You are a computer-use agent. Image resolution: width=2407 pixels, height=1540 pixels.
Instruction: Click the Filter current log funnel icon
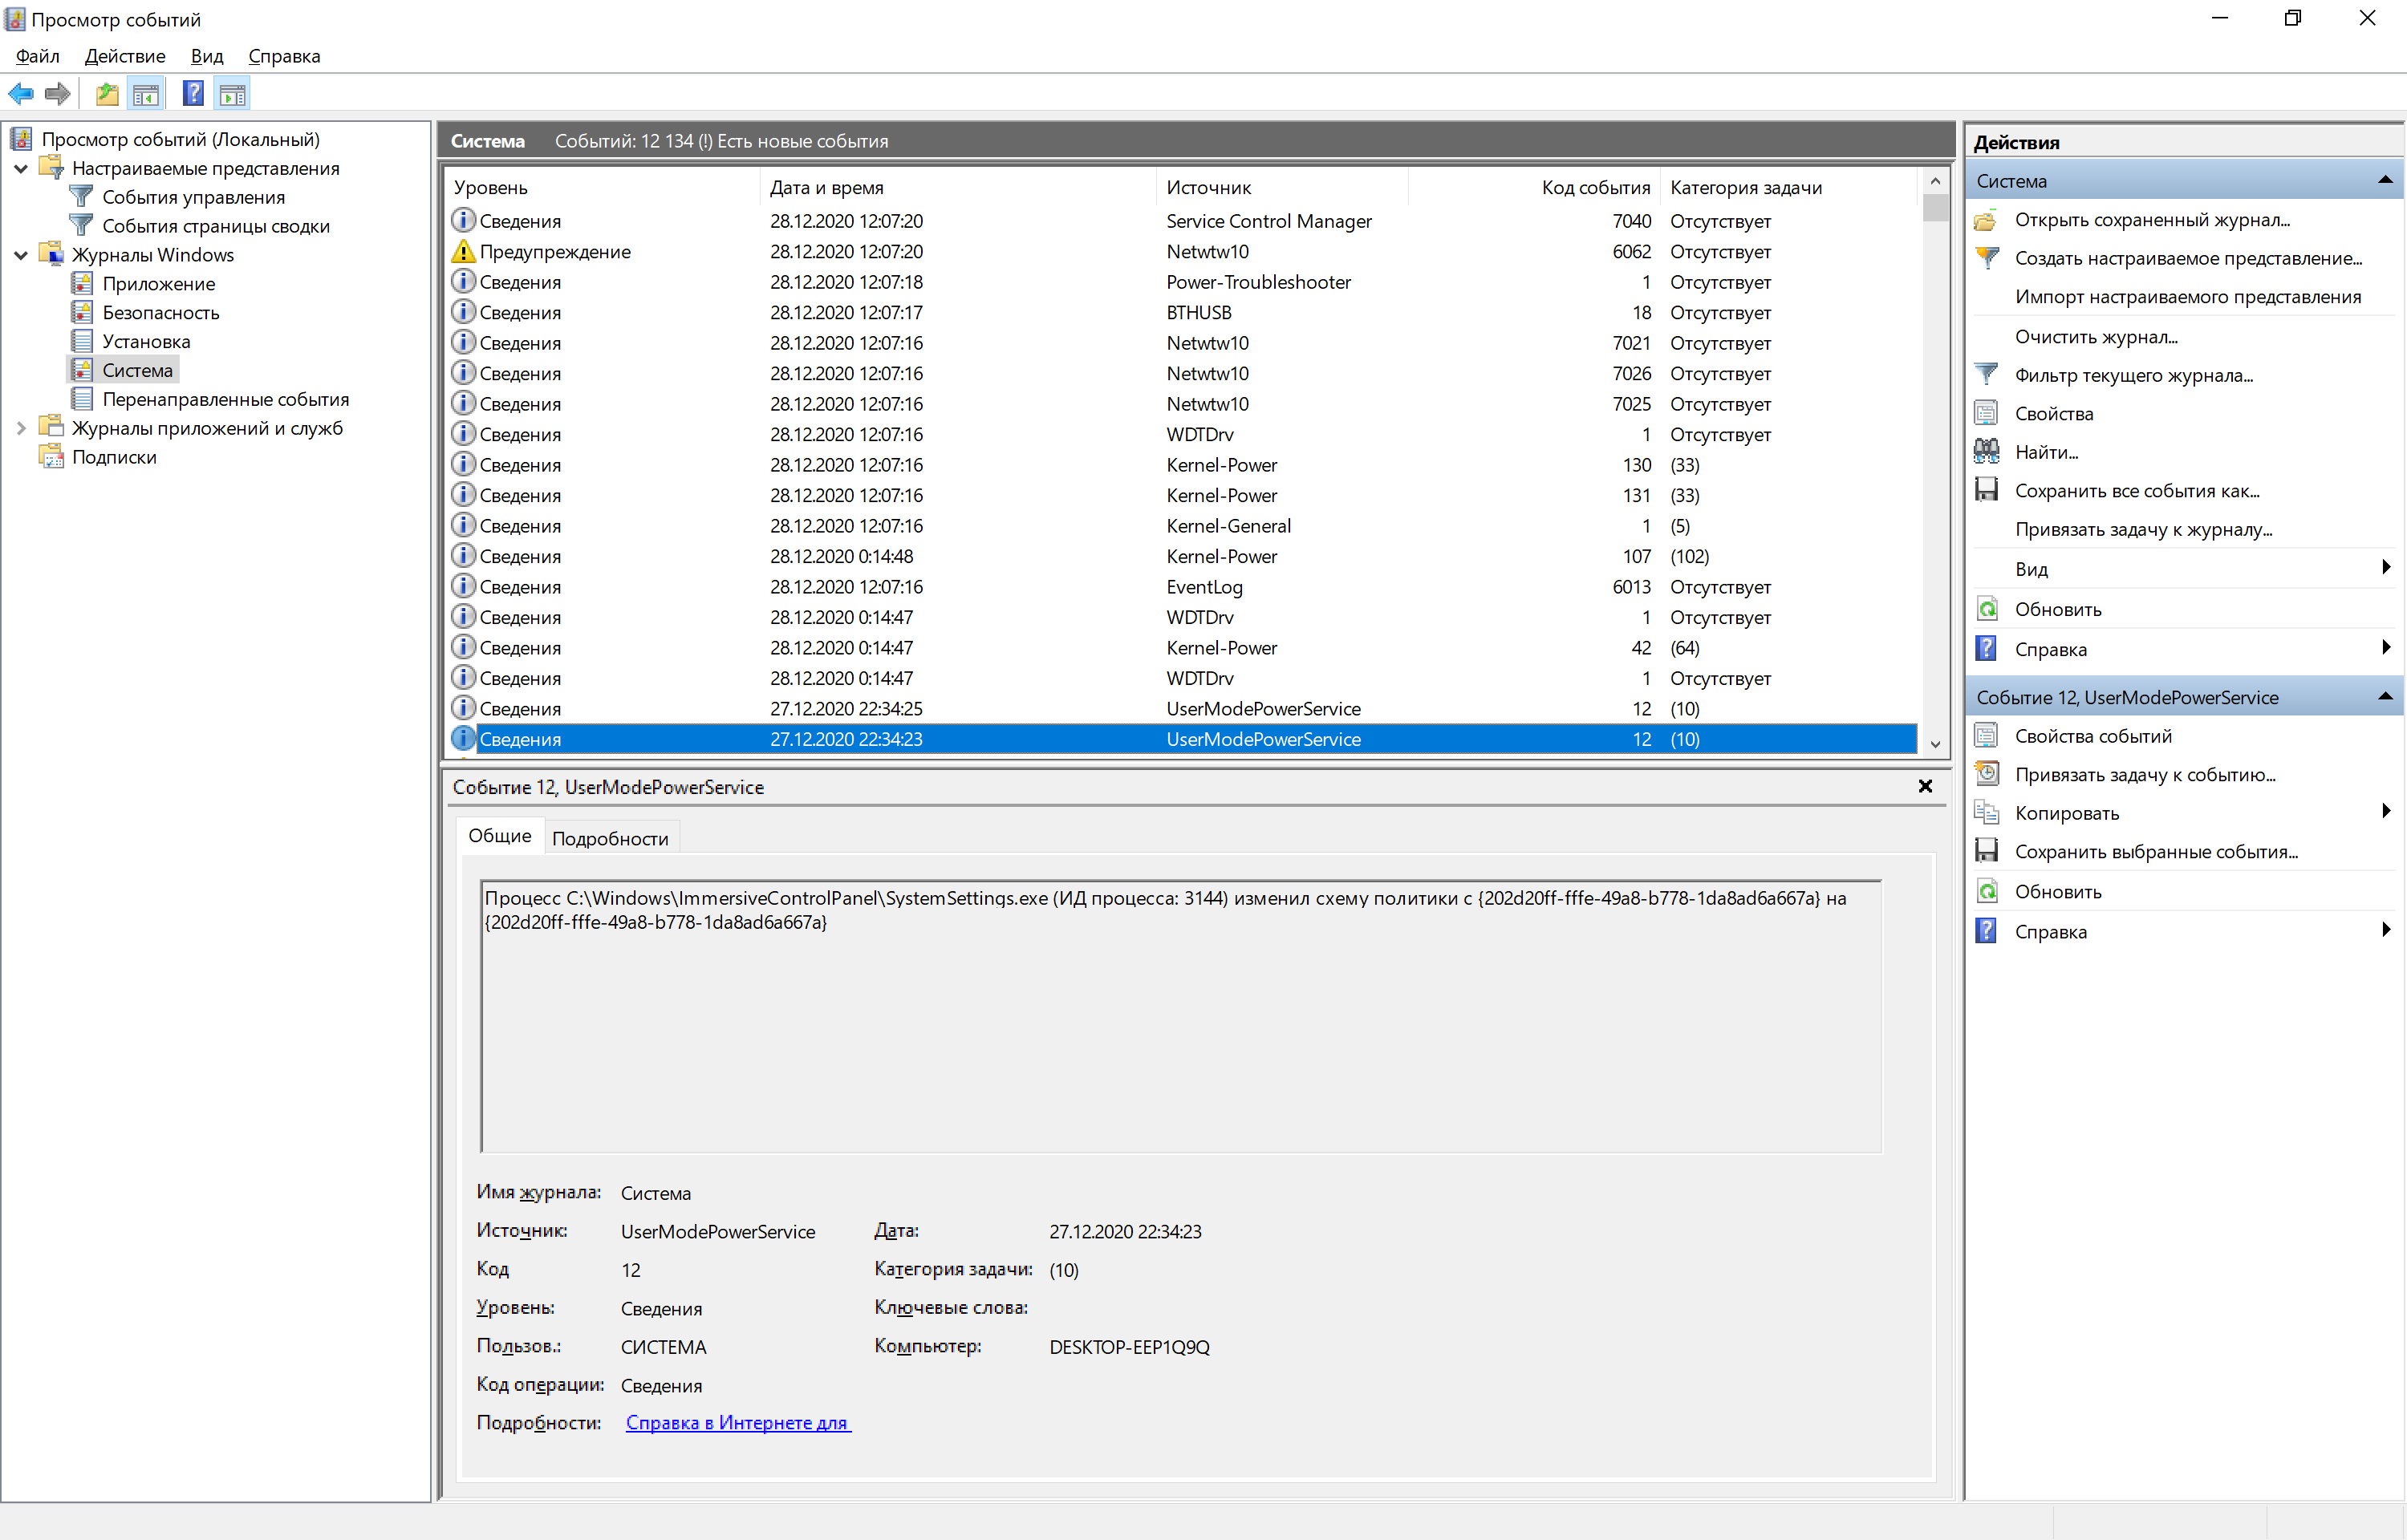1986,375
